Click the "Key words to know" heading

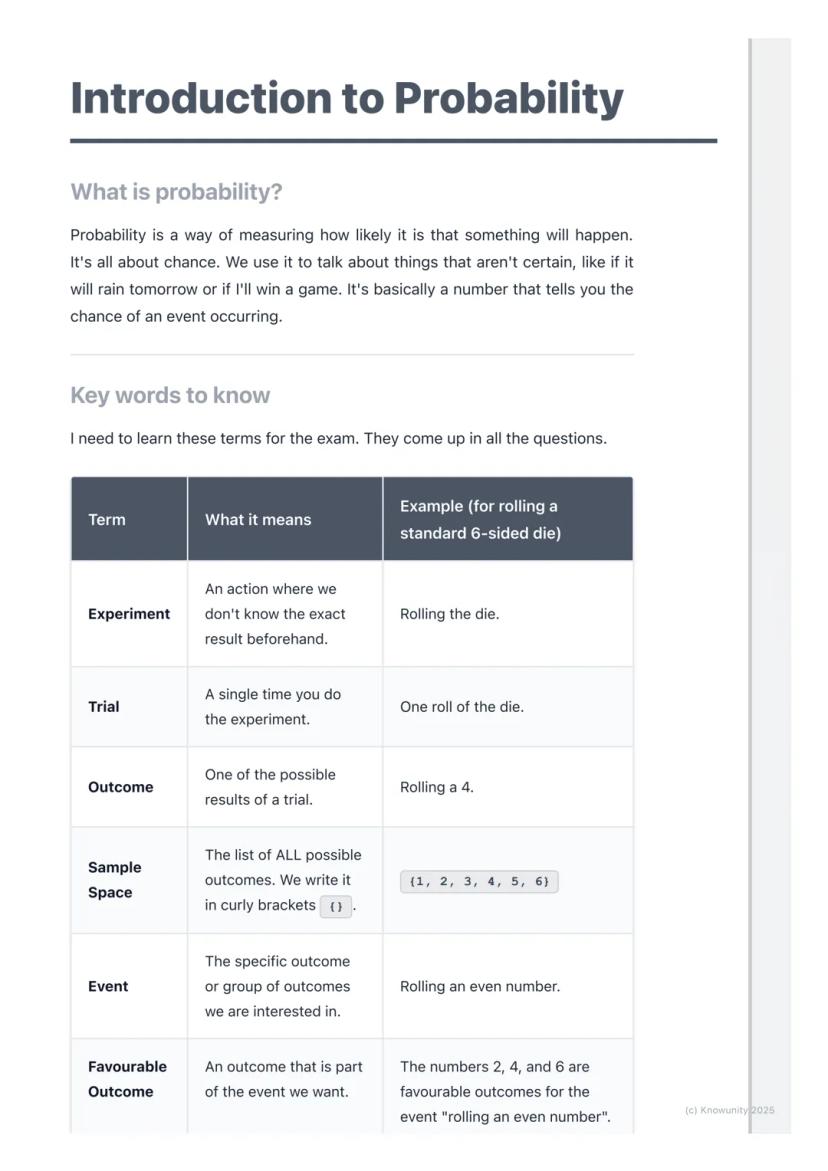[x=170, y=395]
